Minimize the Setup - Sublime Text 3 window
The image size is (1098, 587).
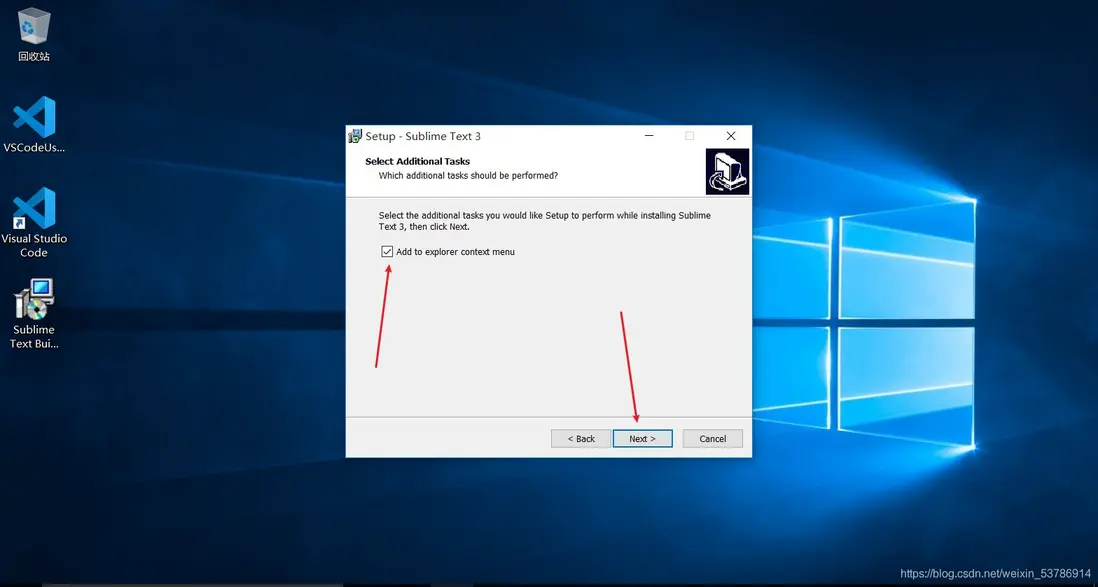coord(649,136)
